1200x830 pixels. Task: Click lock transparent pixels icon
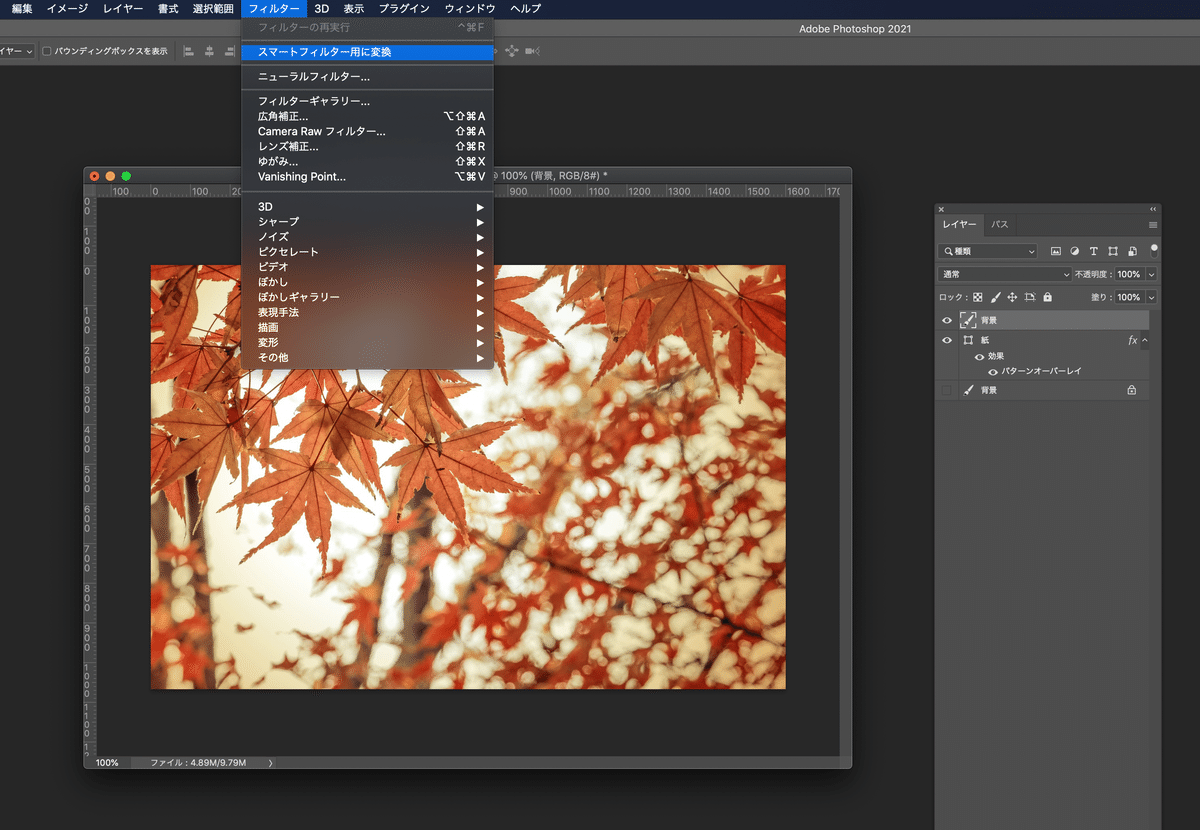click(x=978, y=297)
